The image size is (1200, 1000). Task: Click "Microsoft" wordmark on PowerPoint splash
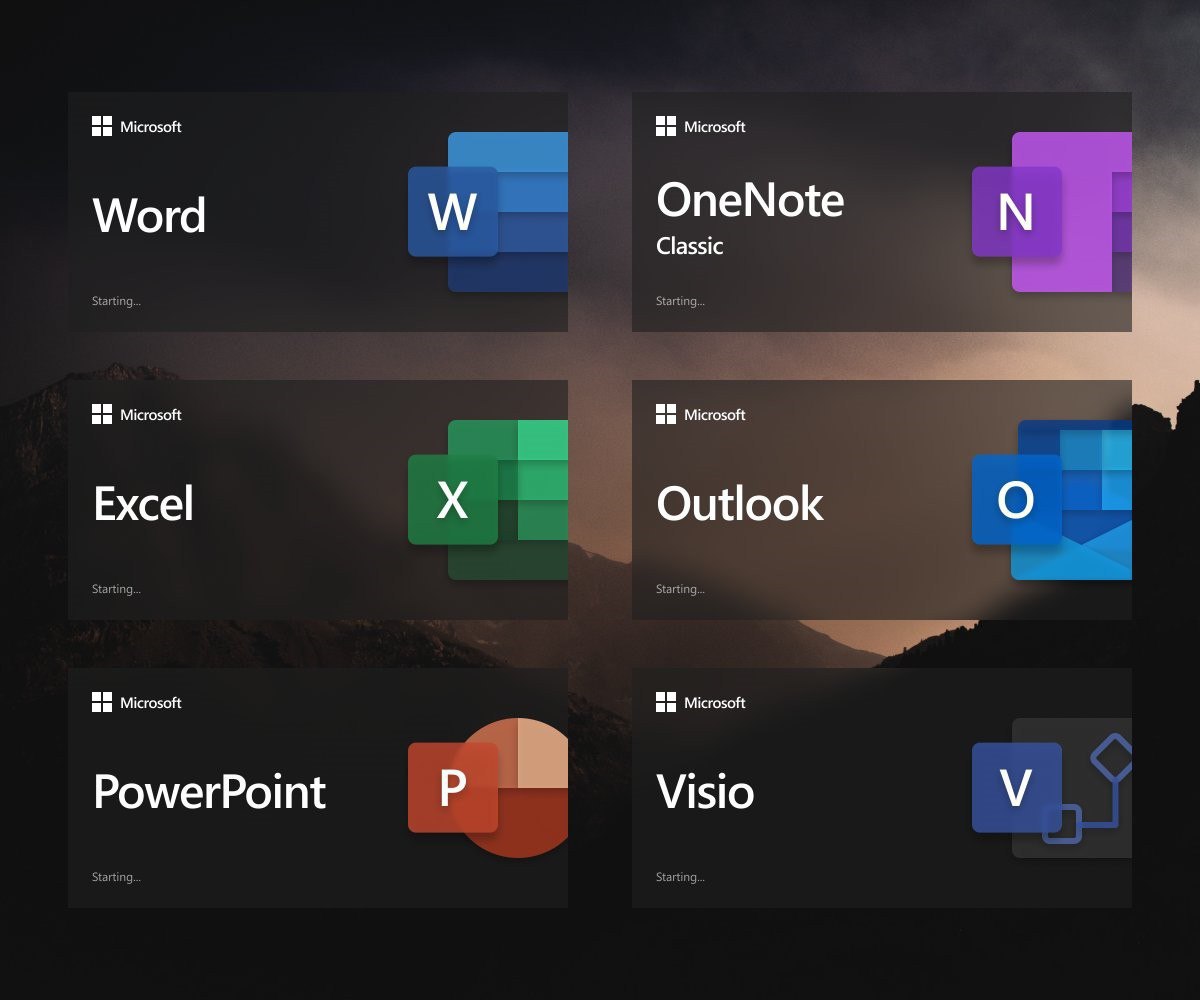(x=151, y=703)
